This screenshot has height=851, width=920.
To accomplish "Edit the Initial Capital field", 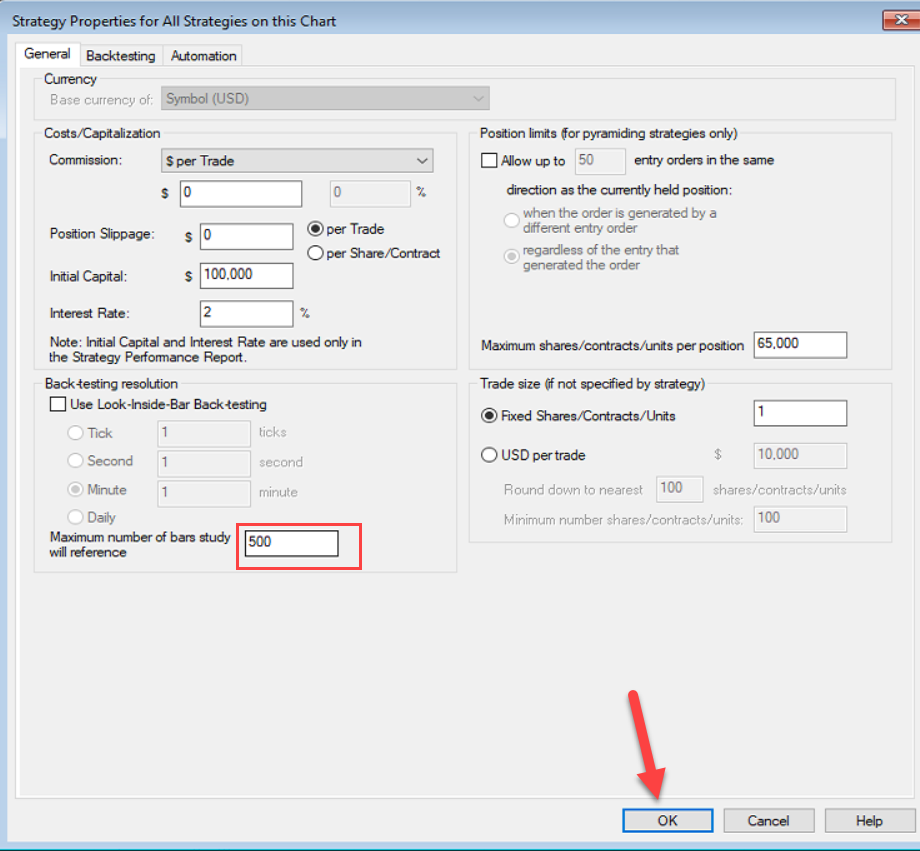I will coord(246,275).
